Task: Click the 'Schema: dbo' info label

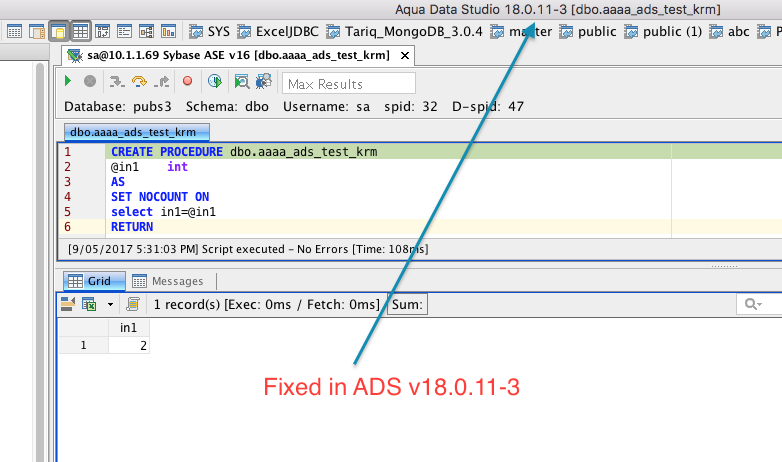Action: pos(227,107)
